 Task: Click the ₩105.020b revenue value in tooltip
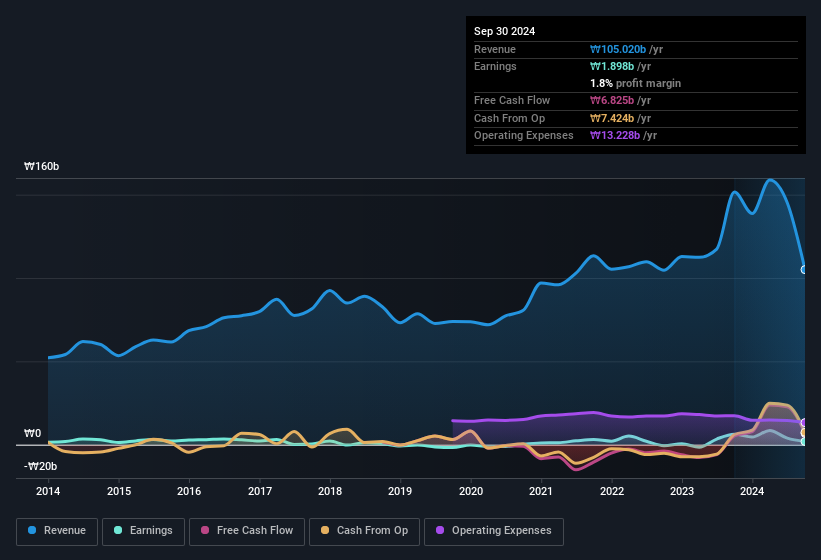[617, 49]
